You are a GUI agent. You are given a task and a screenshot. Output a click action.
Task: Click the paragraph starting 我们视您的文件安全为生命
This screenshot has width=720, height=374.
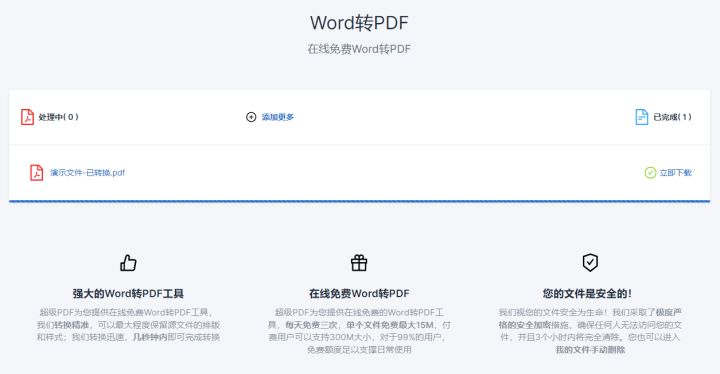point(590,331)
